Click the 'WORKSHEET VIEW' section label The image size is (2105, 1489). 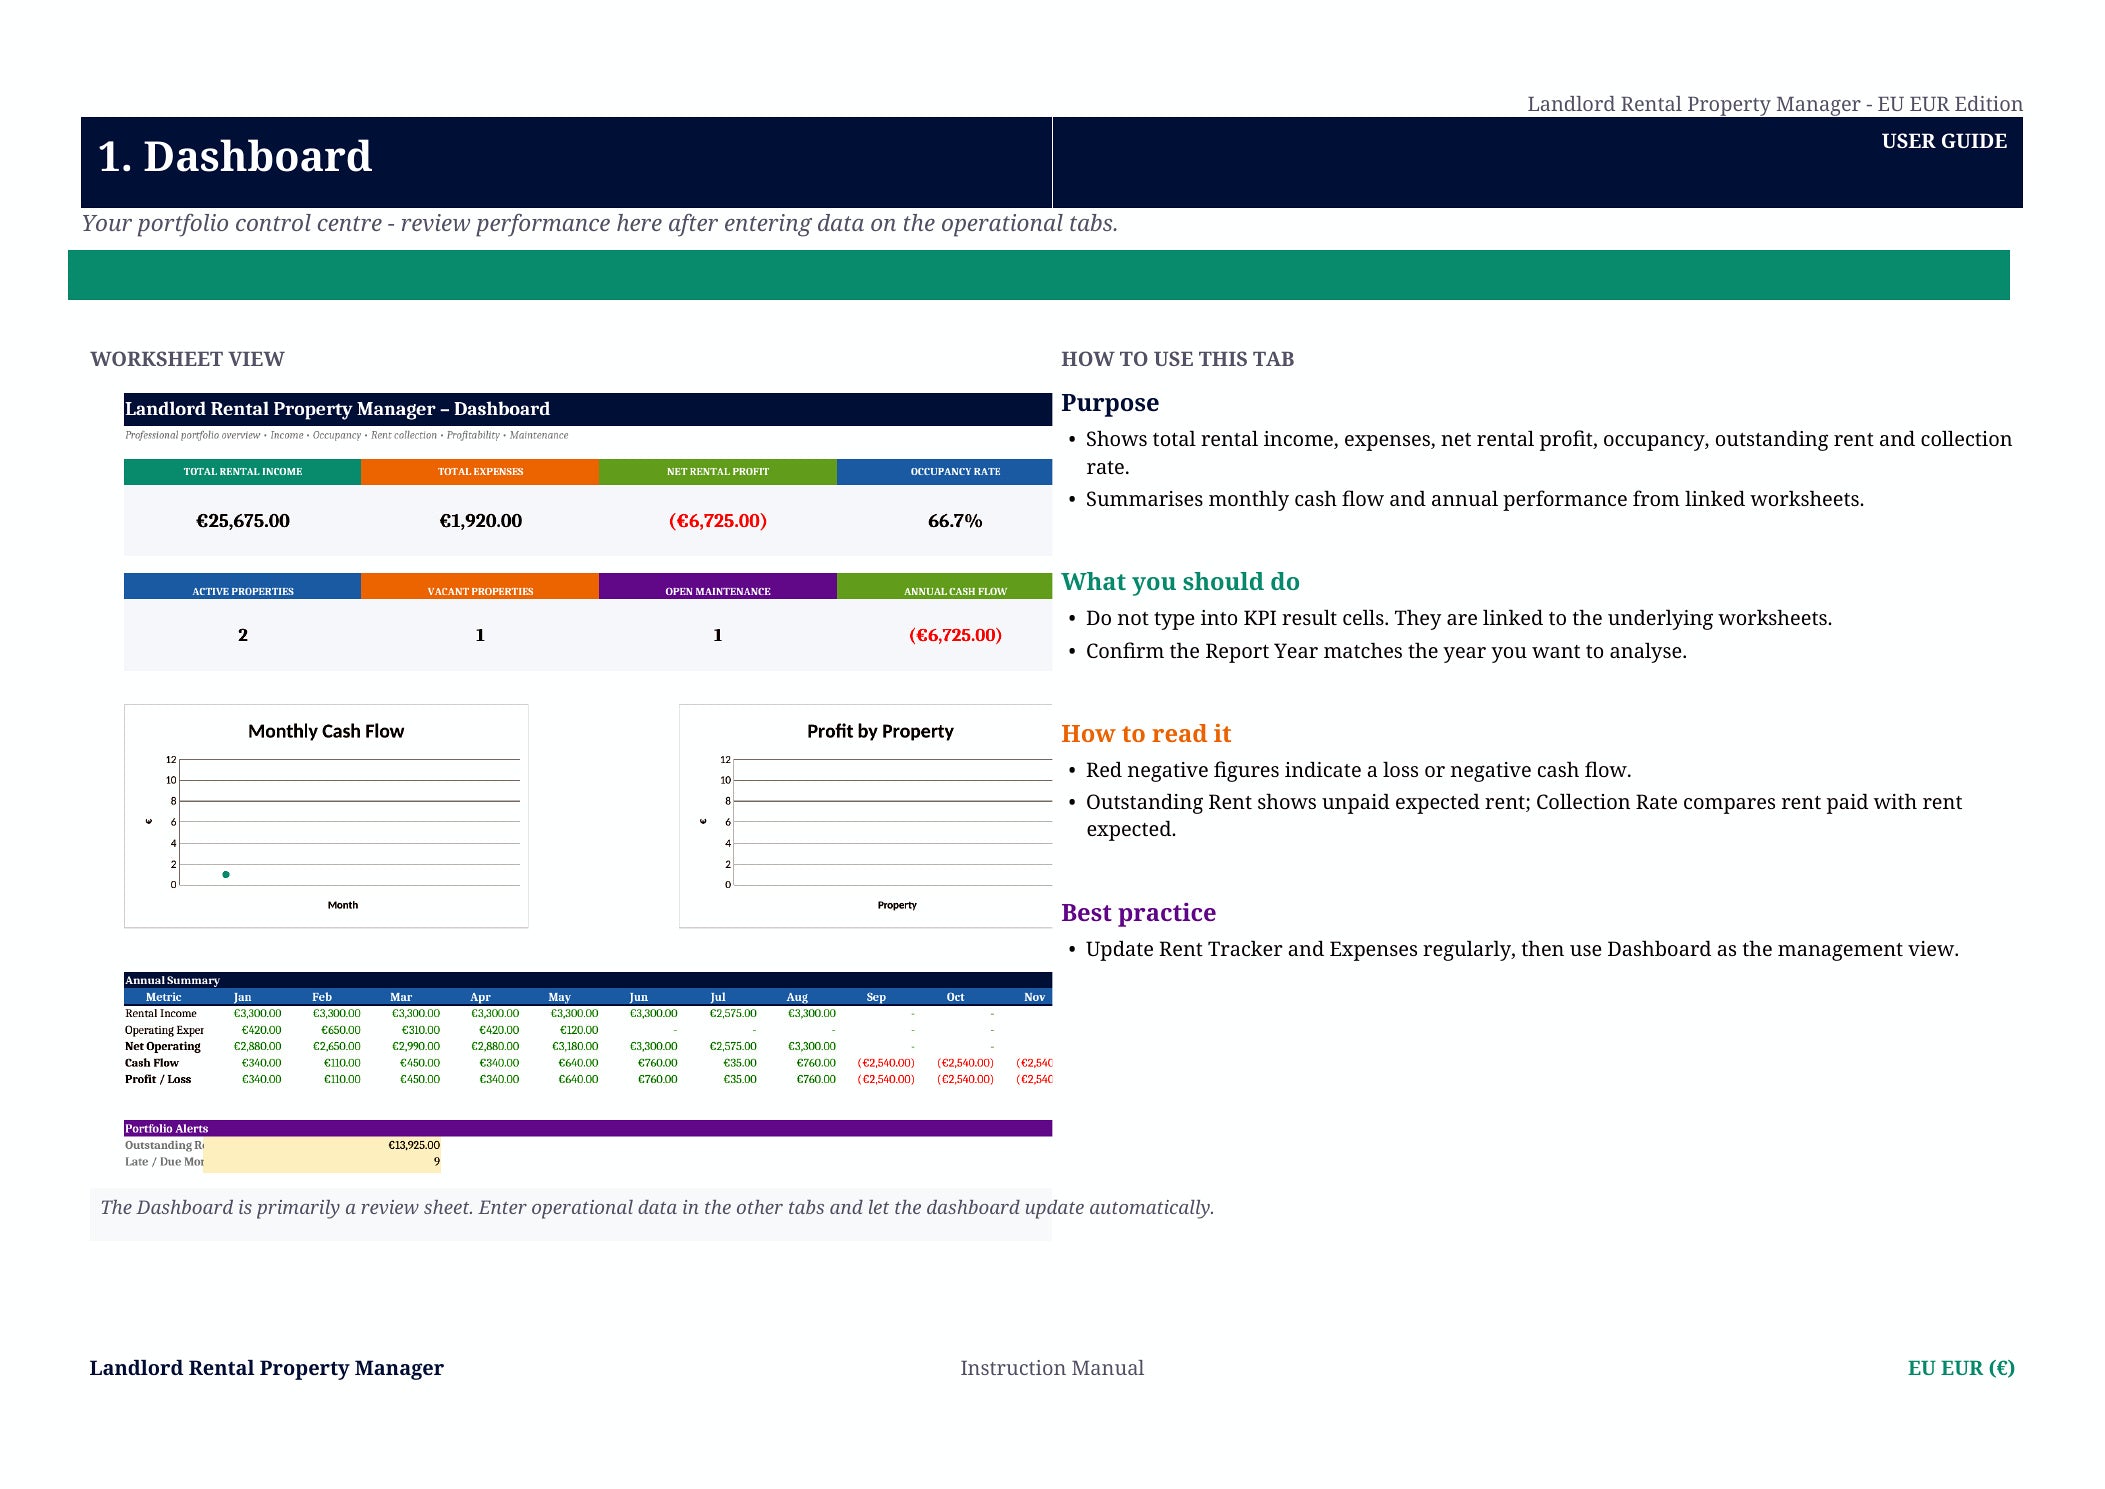[187, 359]
